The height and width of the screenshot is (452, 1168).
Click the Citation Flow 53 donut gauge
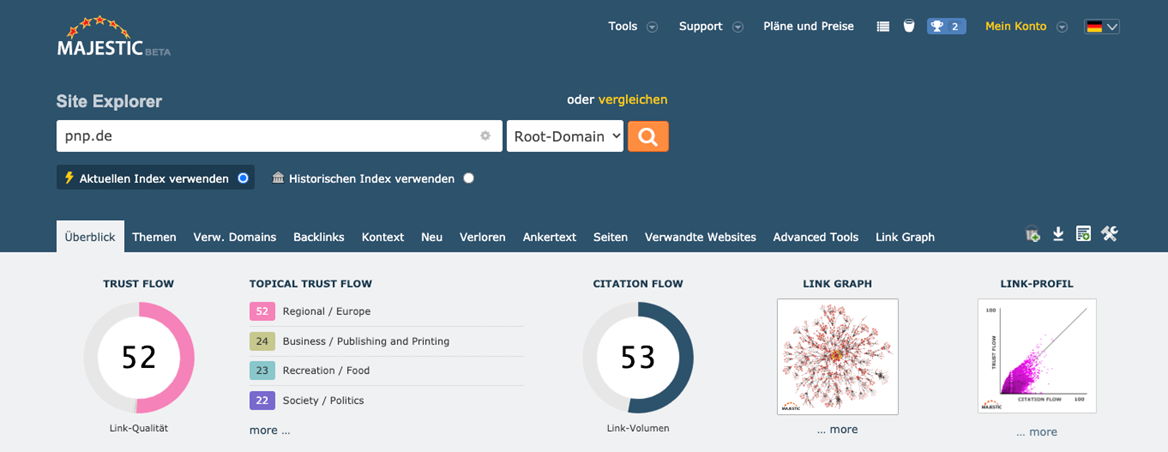tap(638, 357)
